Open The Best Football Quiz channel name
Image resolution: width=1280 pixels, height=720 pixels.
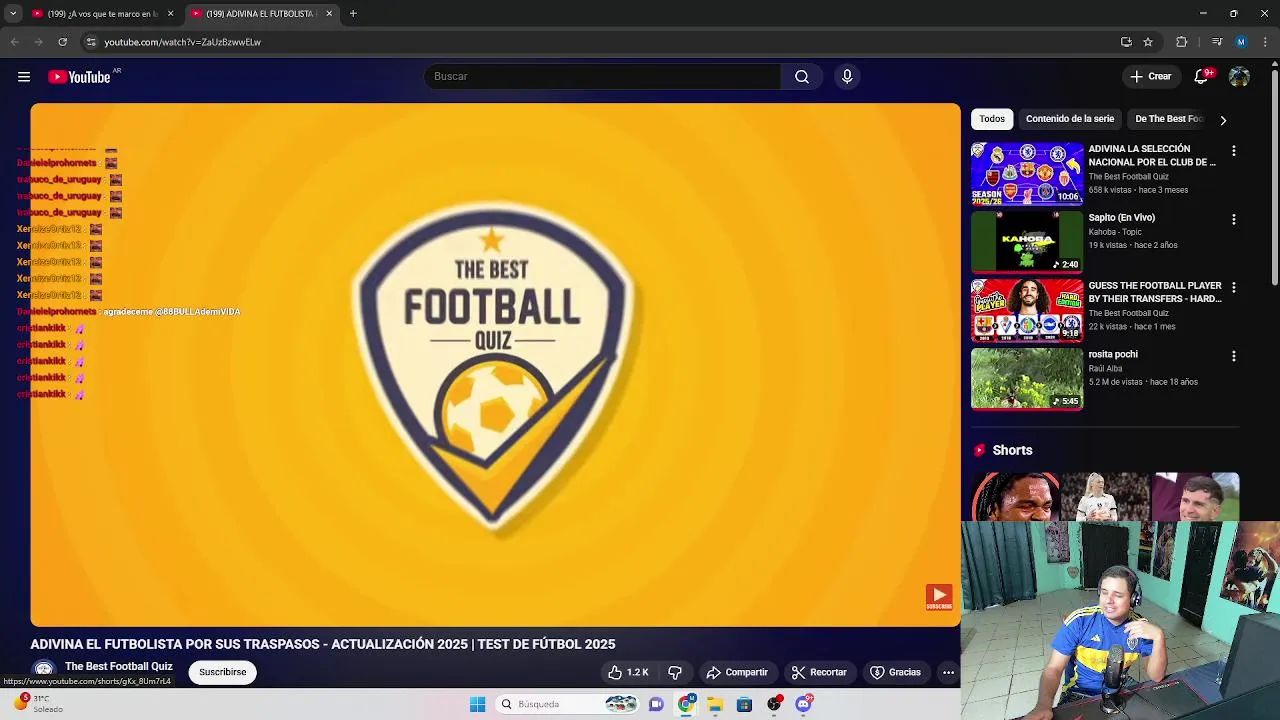click(x=119, y=666)
